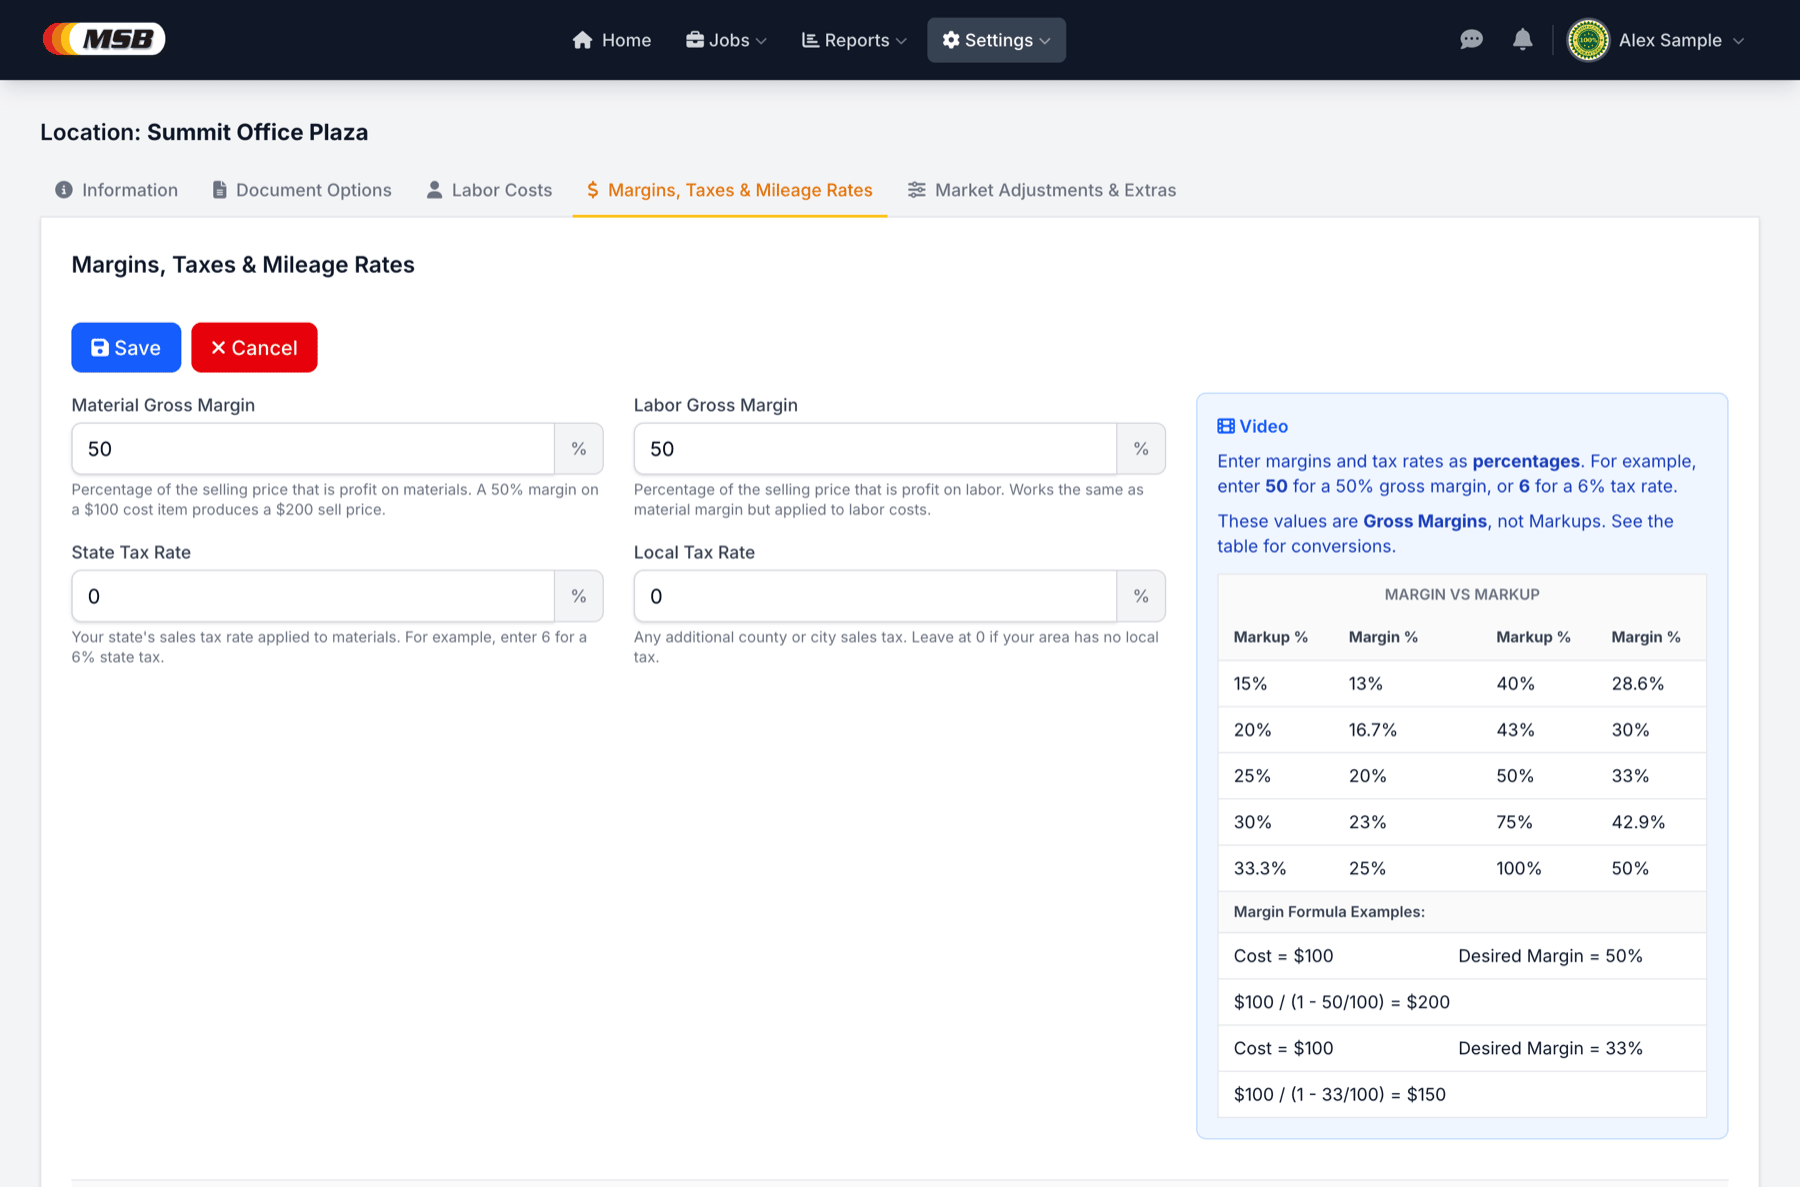Expand the Settings menu chevron
The height and width of the screenshot is (1187, 1800).
1045,41
